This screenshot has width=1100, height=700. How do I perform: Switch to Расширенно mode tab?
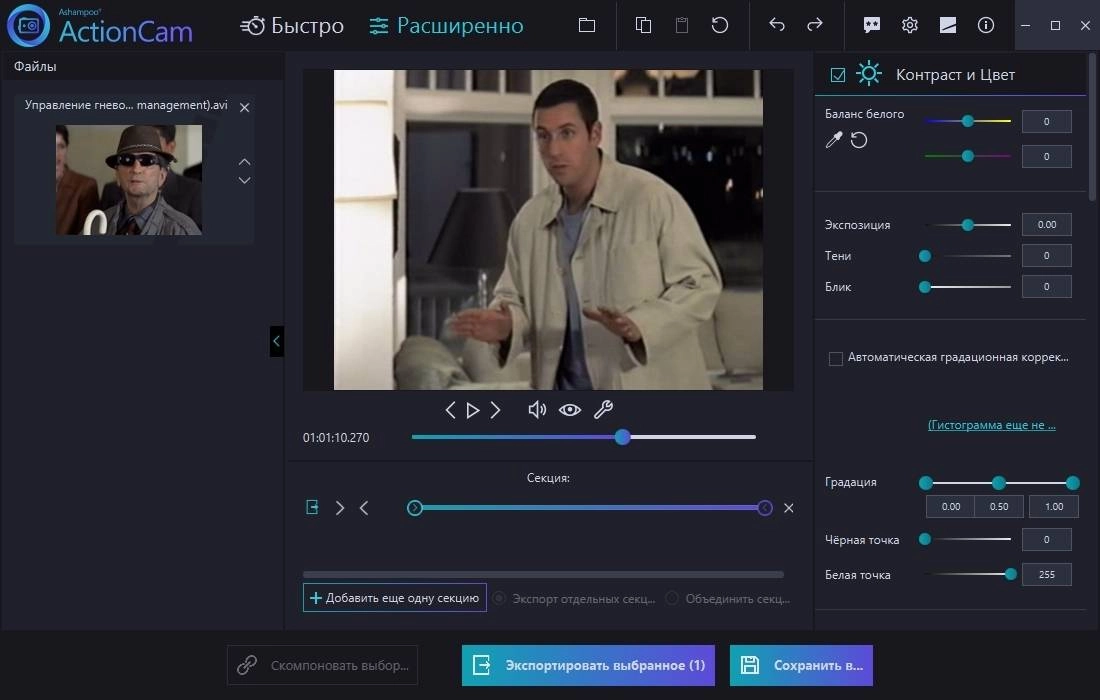[x=446, y=26]
